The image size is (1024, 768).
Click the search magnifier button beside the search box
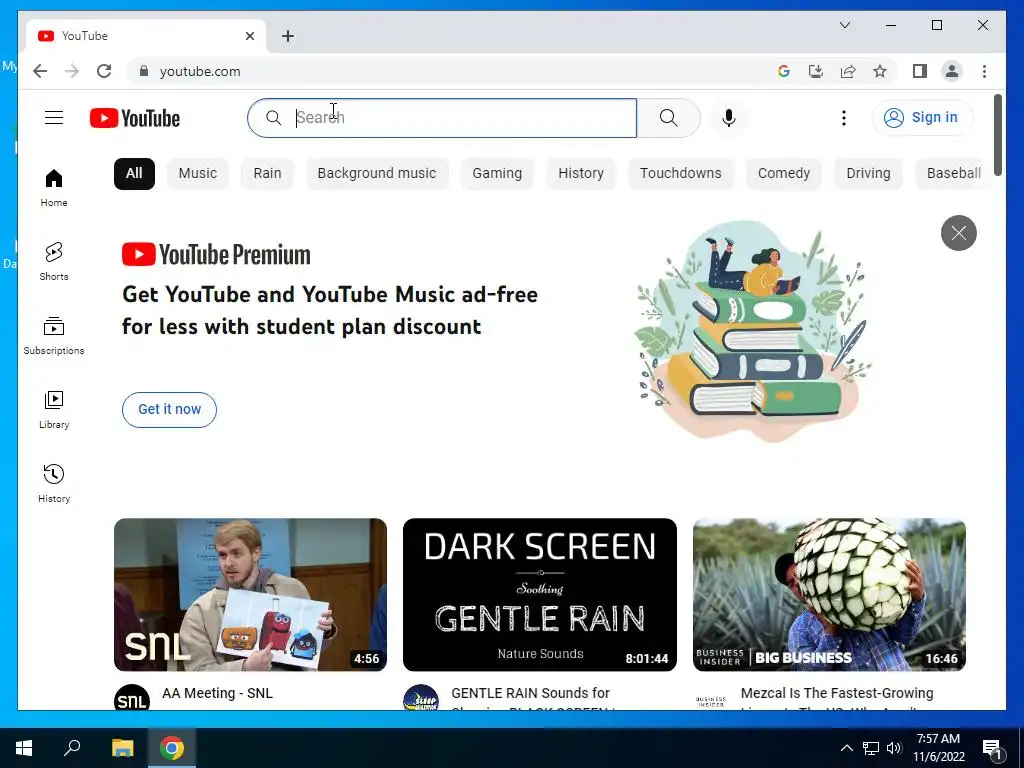[668, 118]
